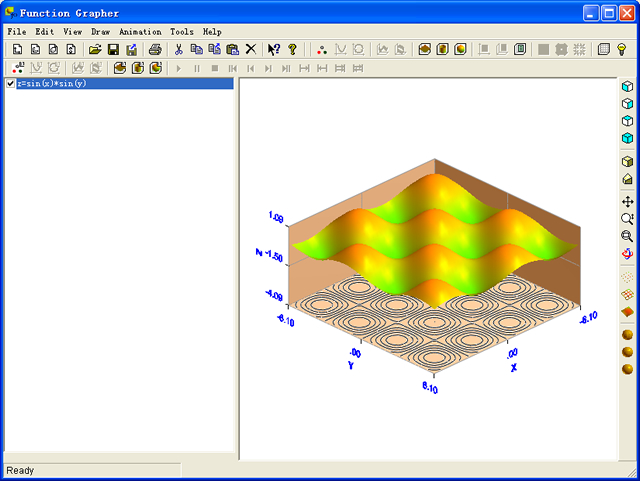Click the contour plot on graph floor
Viewport: 640px width, 481px height.
(x=434, y=323)
